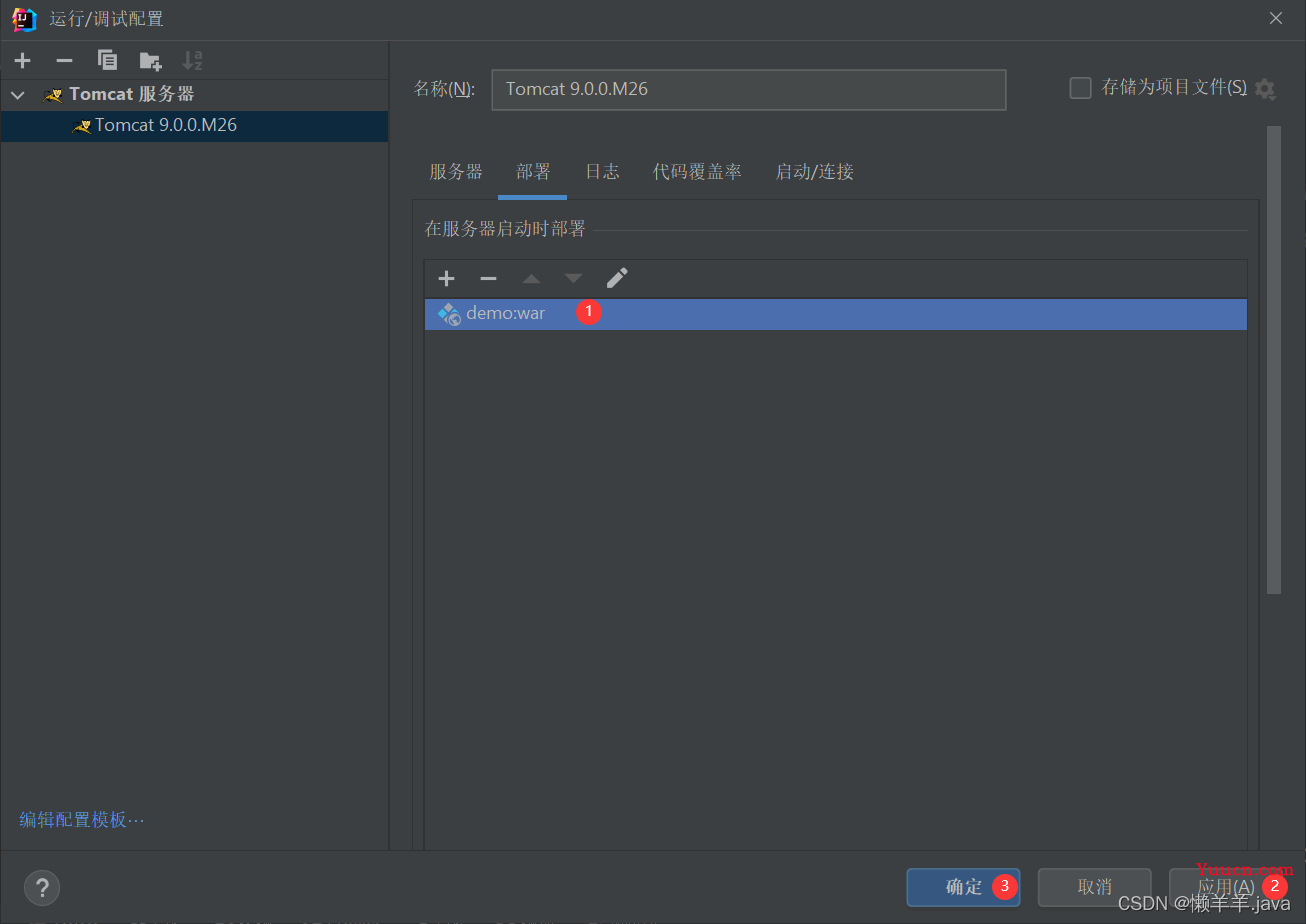This screenshot has width=1306, height=924.
Task: Open help with the question mark button
Action: tap(42, 887)
